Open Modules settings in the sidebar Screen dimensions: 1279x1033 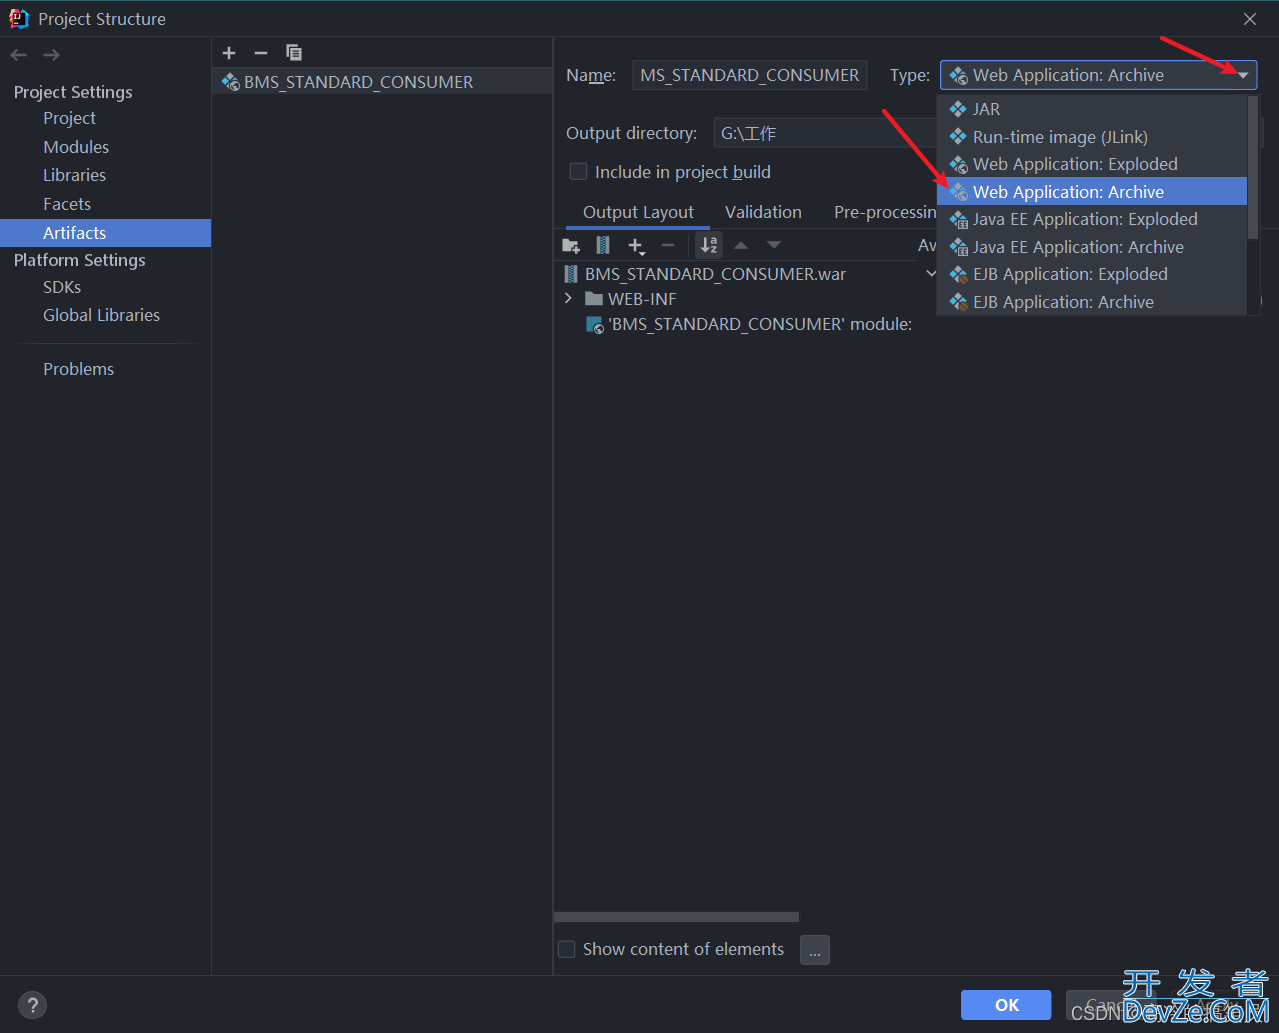click(x=76, y=147)
